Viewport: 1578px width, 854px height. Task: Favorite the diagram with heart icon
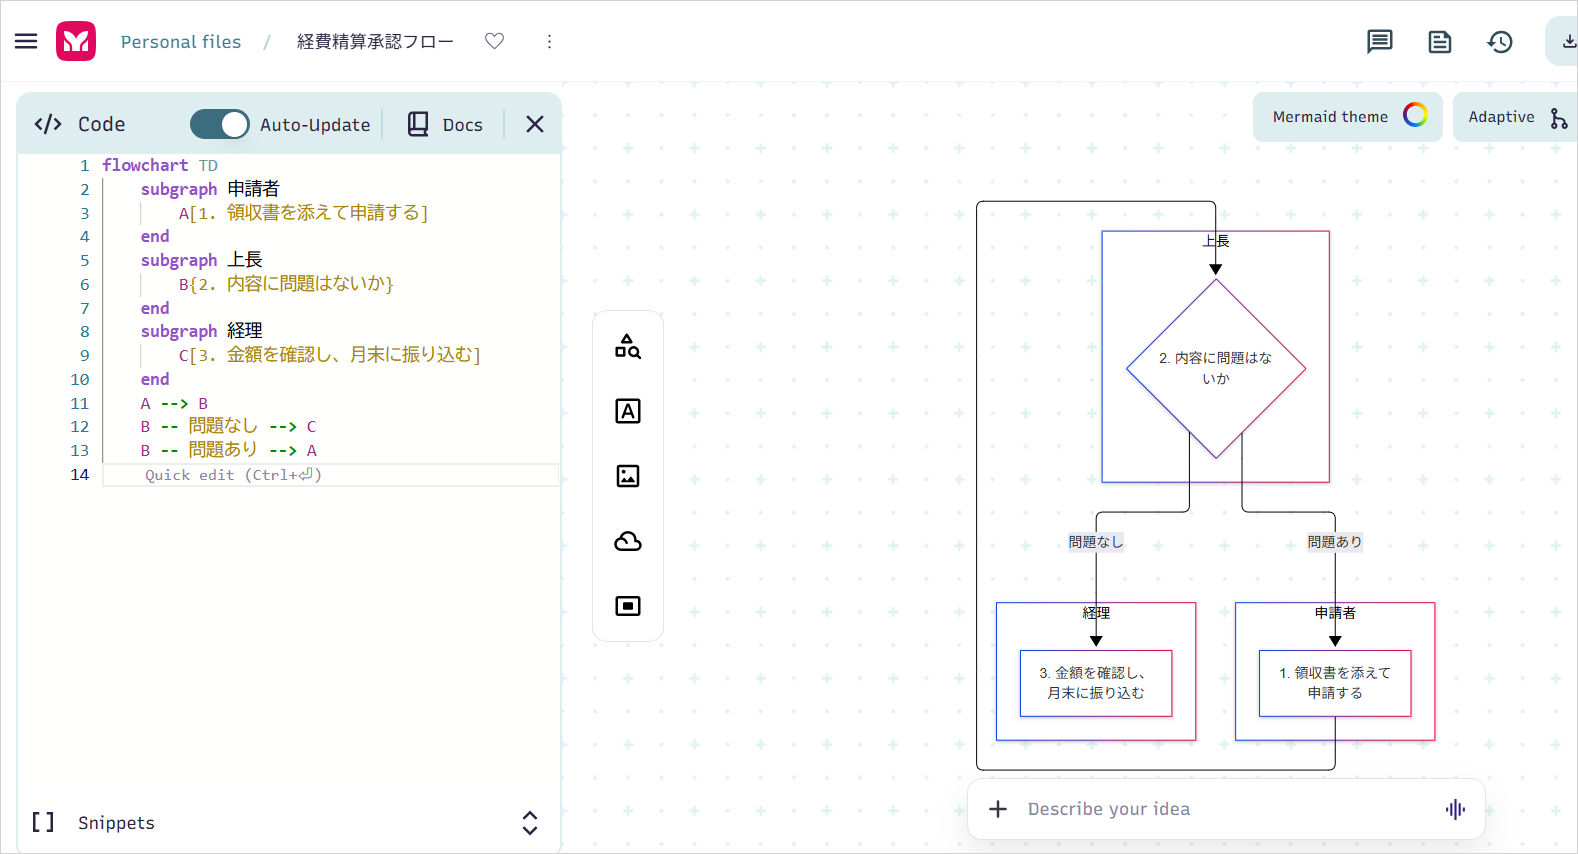494,41
